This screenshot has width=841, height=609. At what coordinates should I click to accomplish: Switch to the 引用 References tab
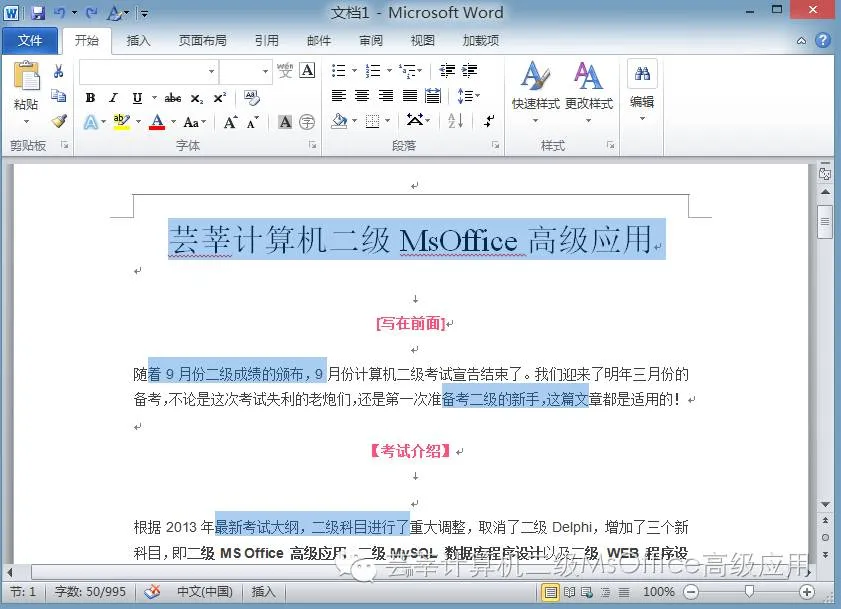coord(267,40)
